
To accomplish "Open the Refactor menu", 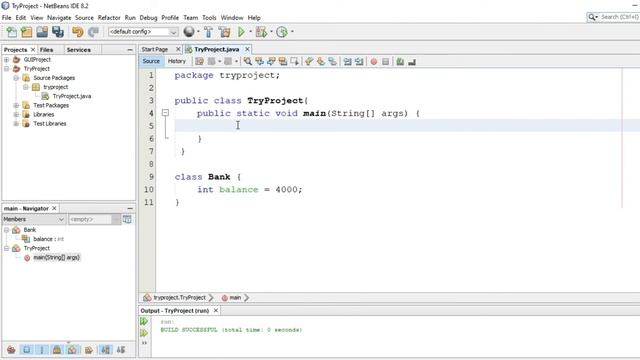I will pyautogui.click(x=109, y=18).
